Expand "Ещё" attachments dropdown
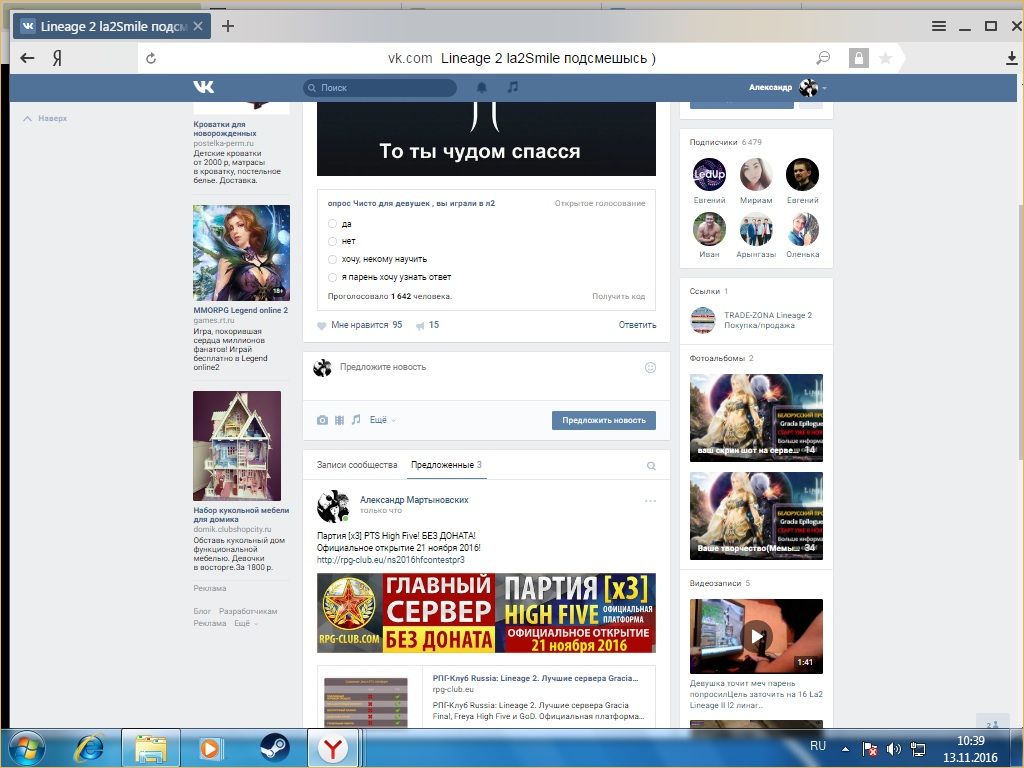The height and width of the screenshot is (768, 1024). 382,420
